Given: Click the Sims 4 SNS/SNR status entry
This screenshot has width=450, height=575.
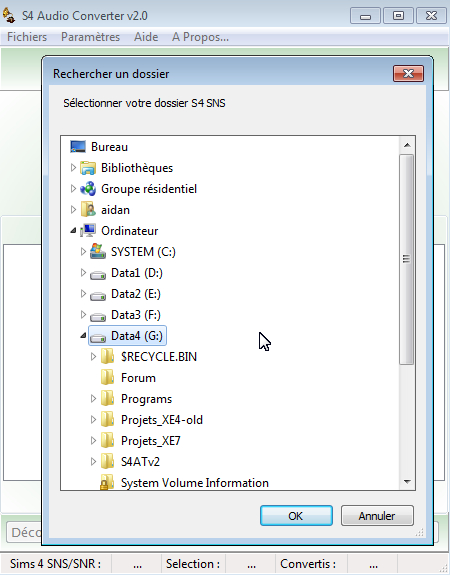Looking at the screenshot, I should click(x=55, y=564).
